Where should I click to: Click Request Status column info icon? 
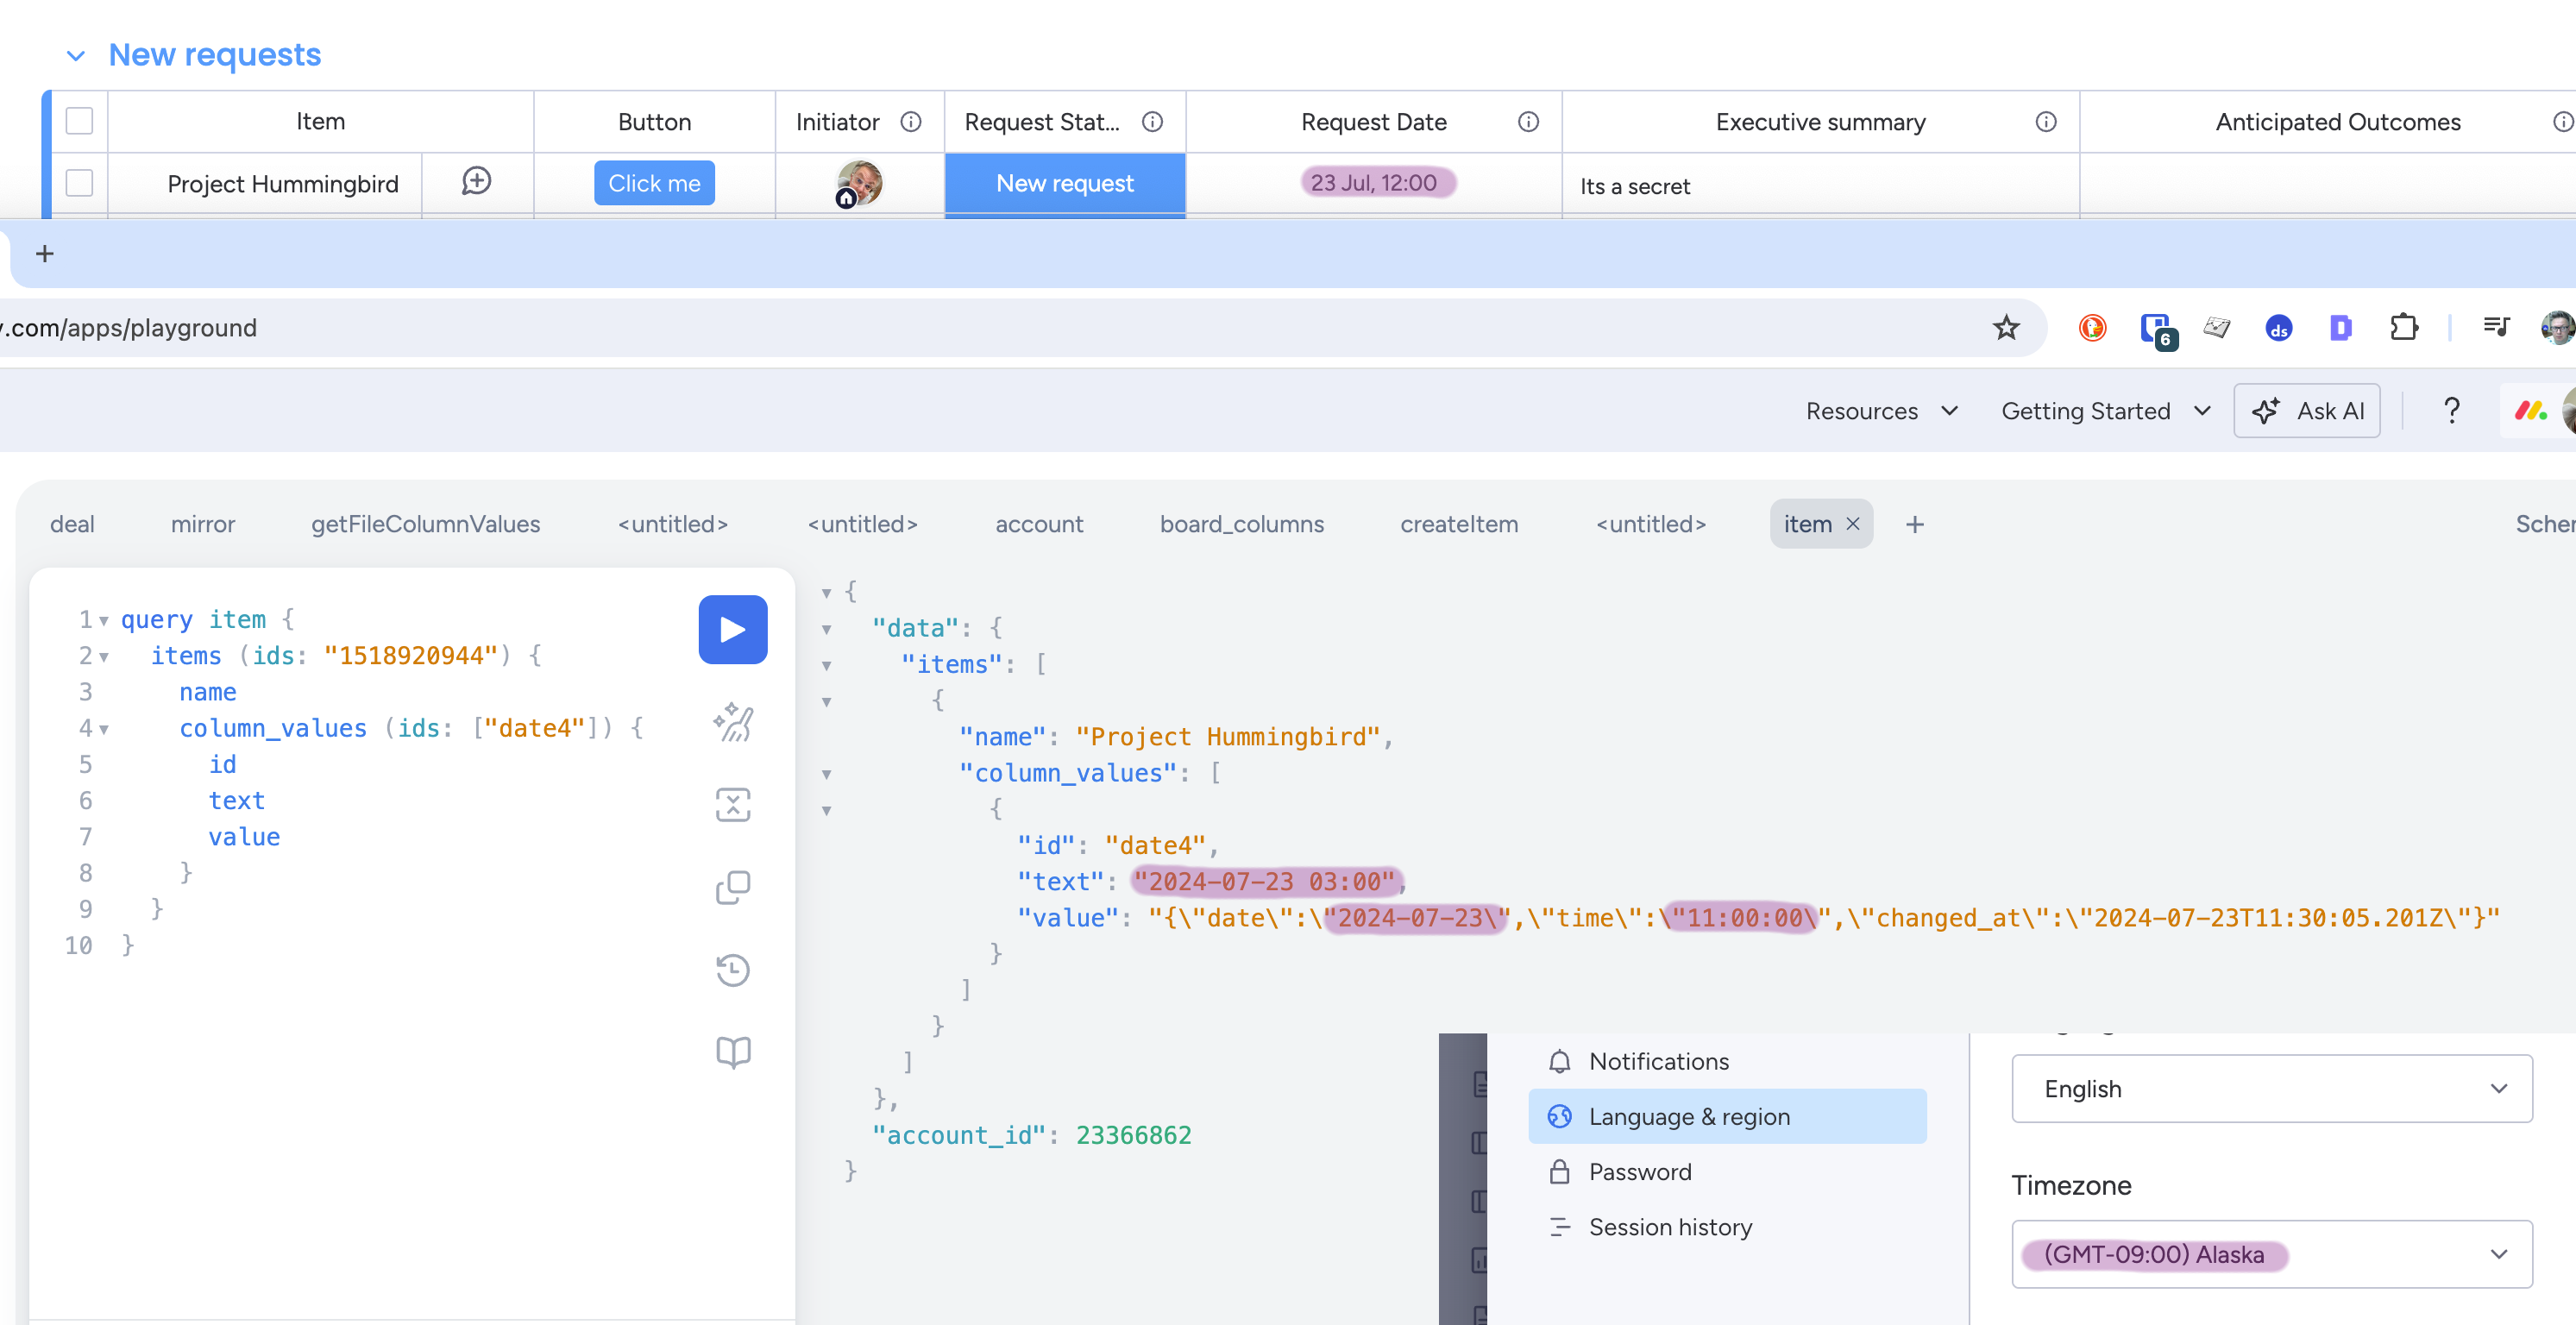point(1152,122)
